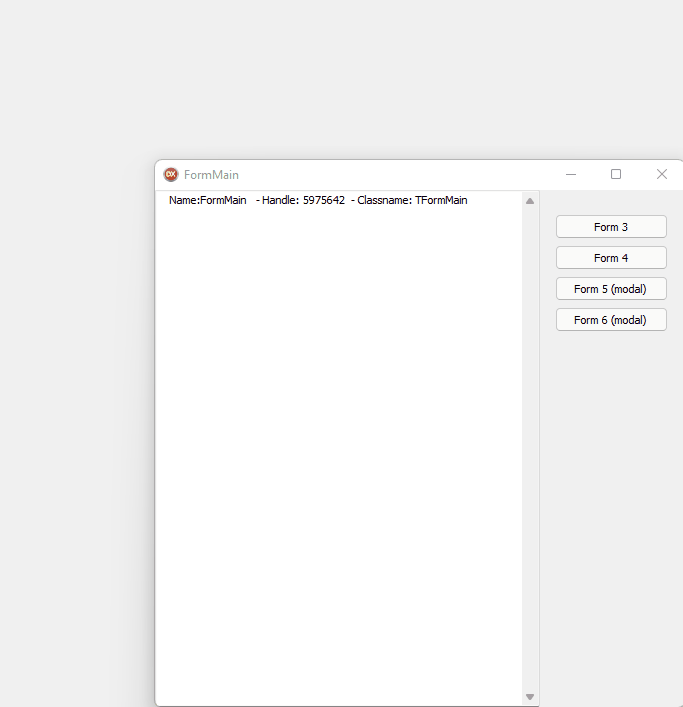This screenshot has width=683, height=707.
Task: Click the FormMain title text
Action: click(211, 175)
